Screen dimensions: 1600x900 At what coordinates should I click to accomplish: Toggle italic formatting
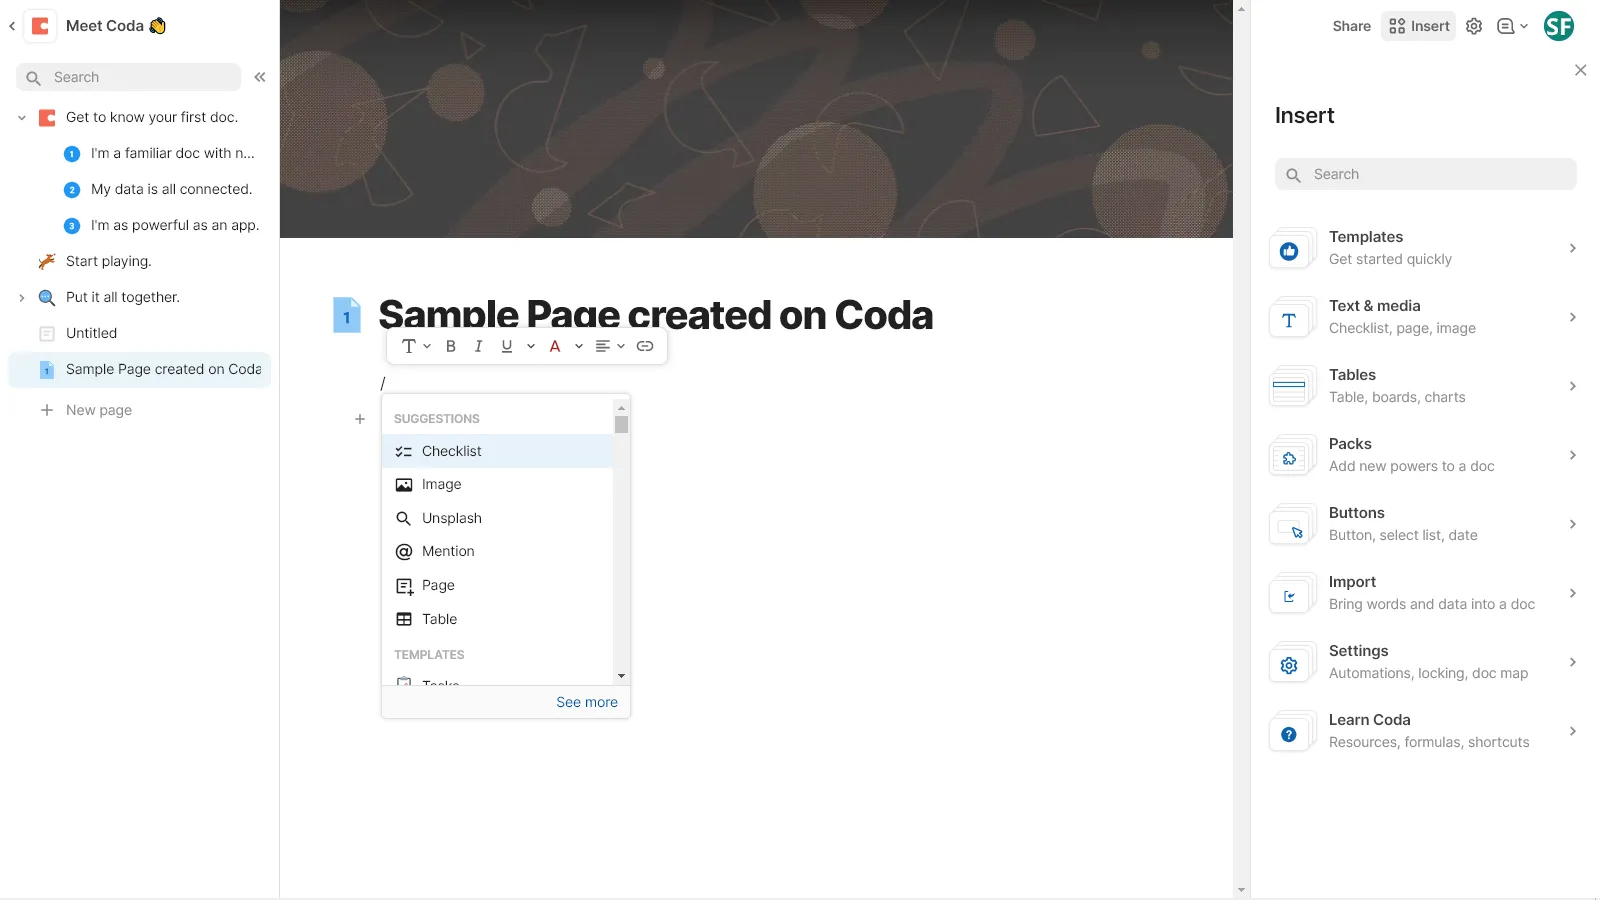point(478,346)
